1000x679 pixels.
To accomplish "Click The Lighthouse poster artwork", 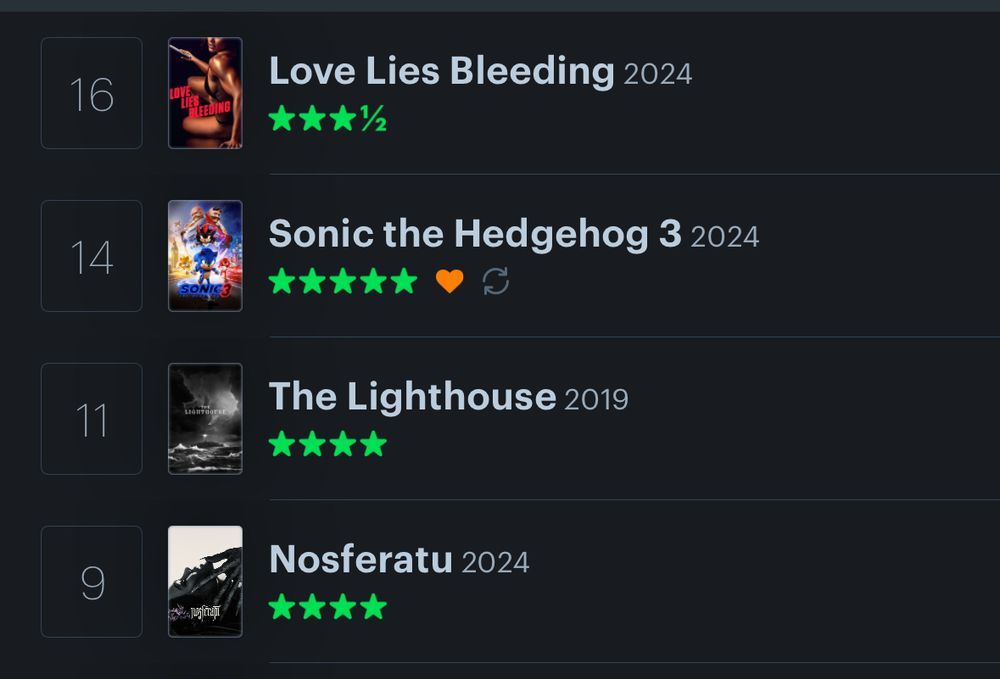I will click(205, 418).
